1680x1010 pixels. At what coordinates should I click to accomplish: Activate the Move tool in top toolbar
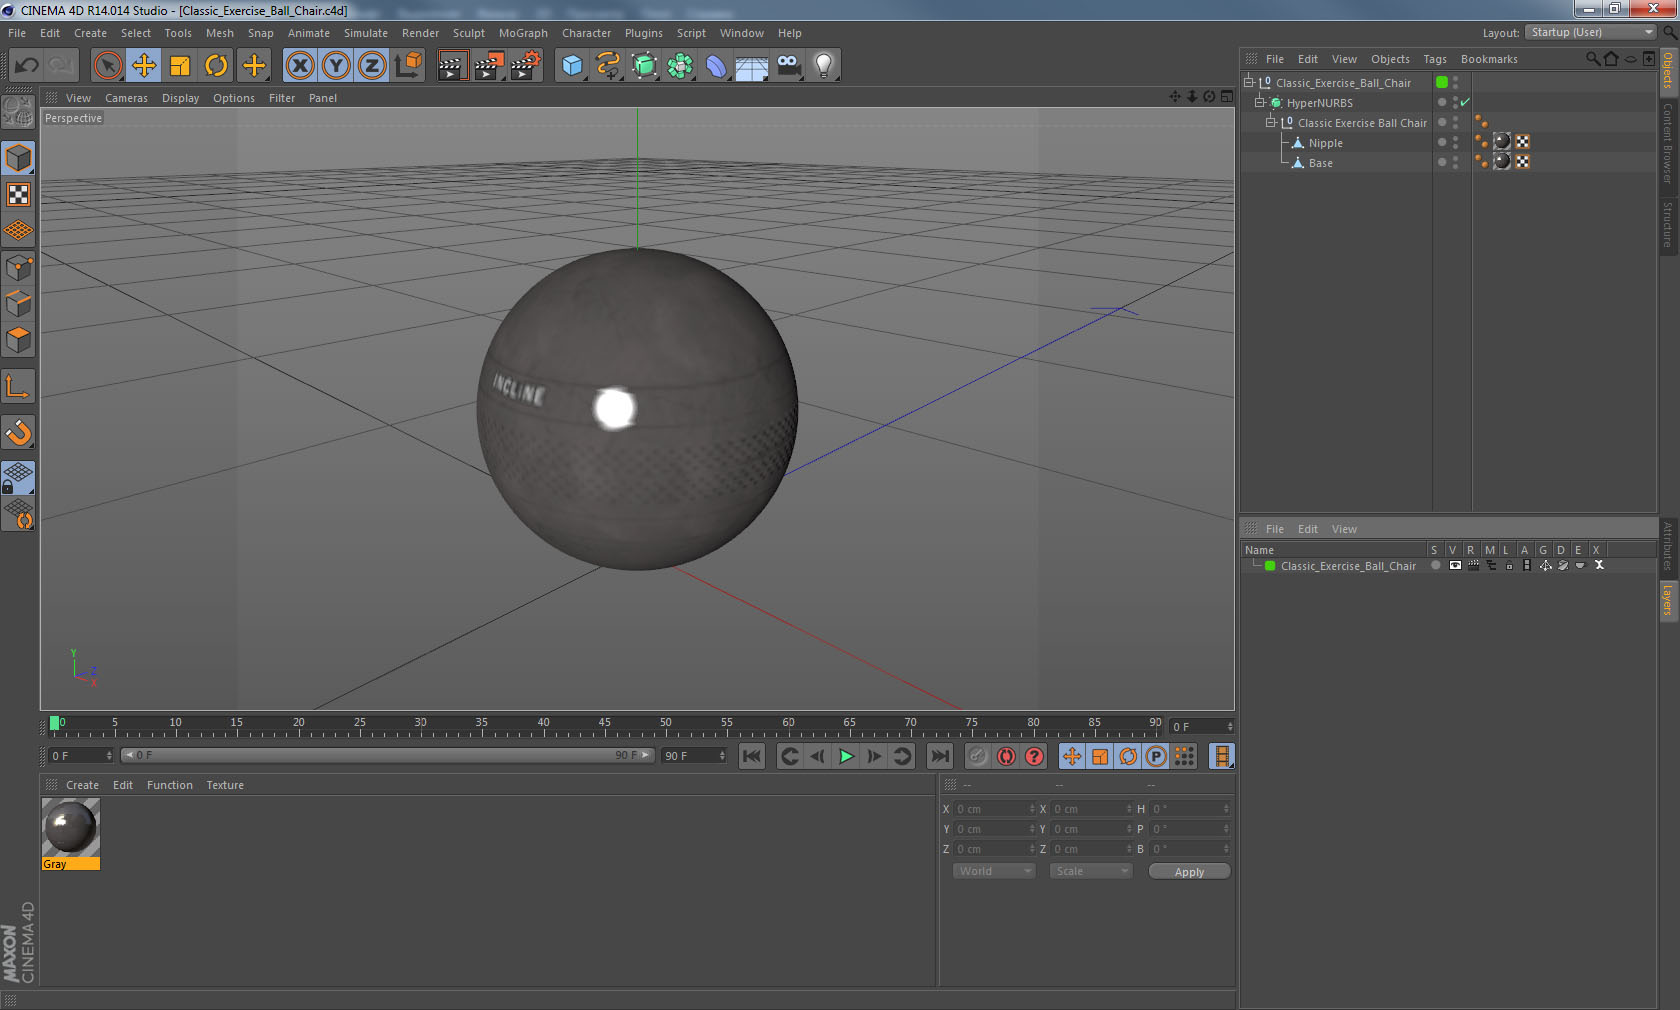[144, 66]
